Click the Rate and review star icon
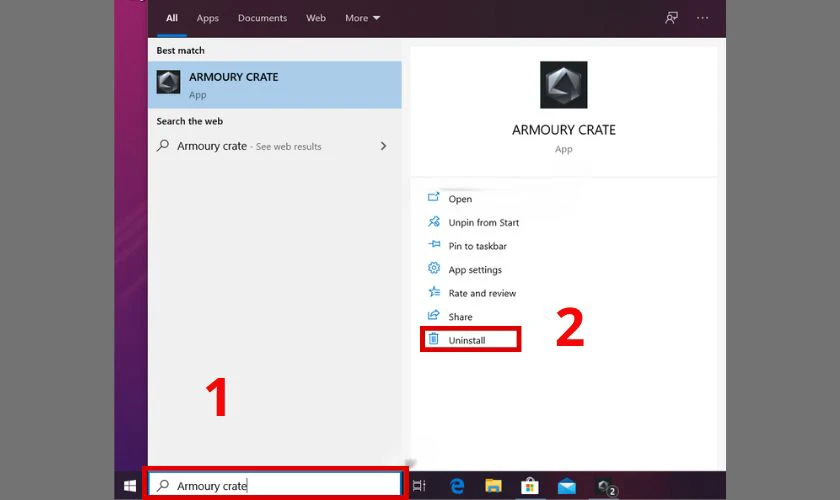Viewport: 840px width, 500px height. point(433,292)
